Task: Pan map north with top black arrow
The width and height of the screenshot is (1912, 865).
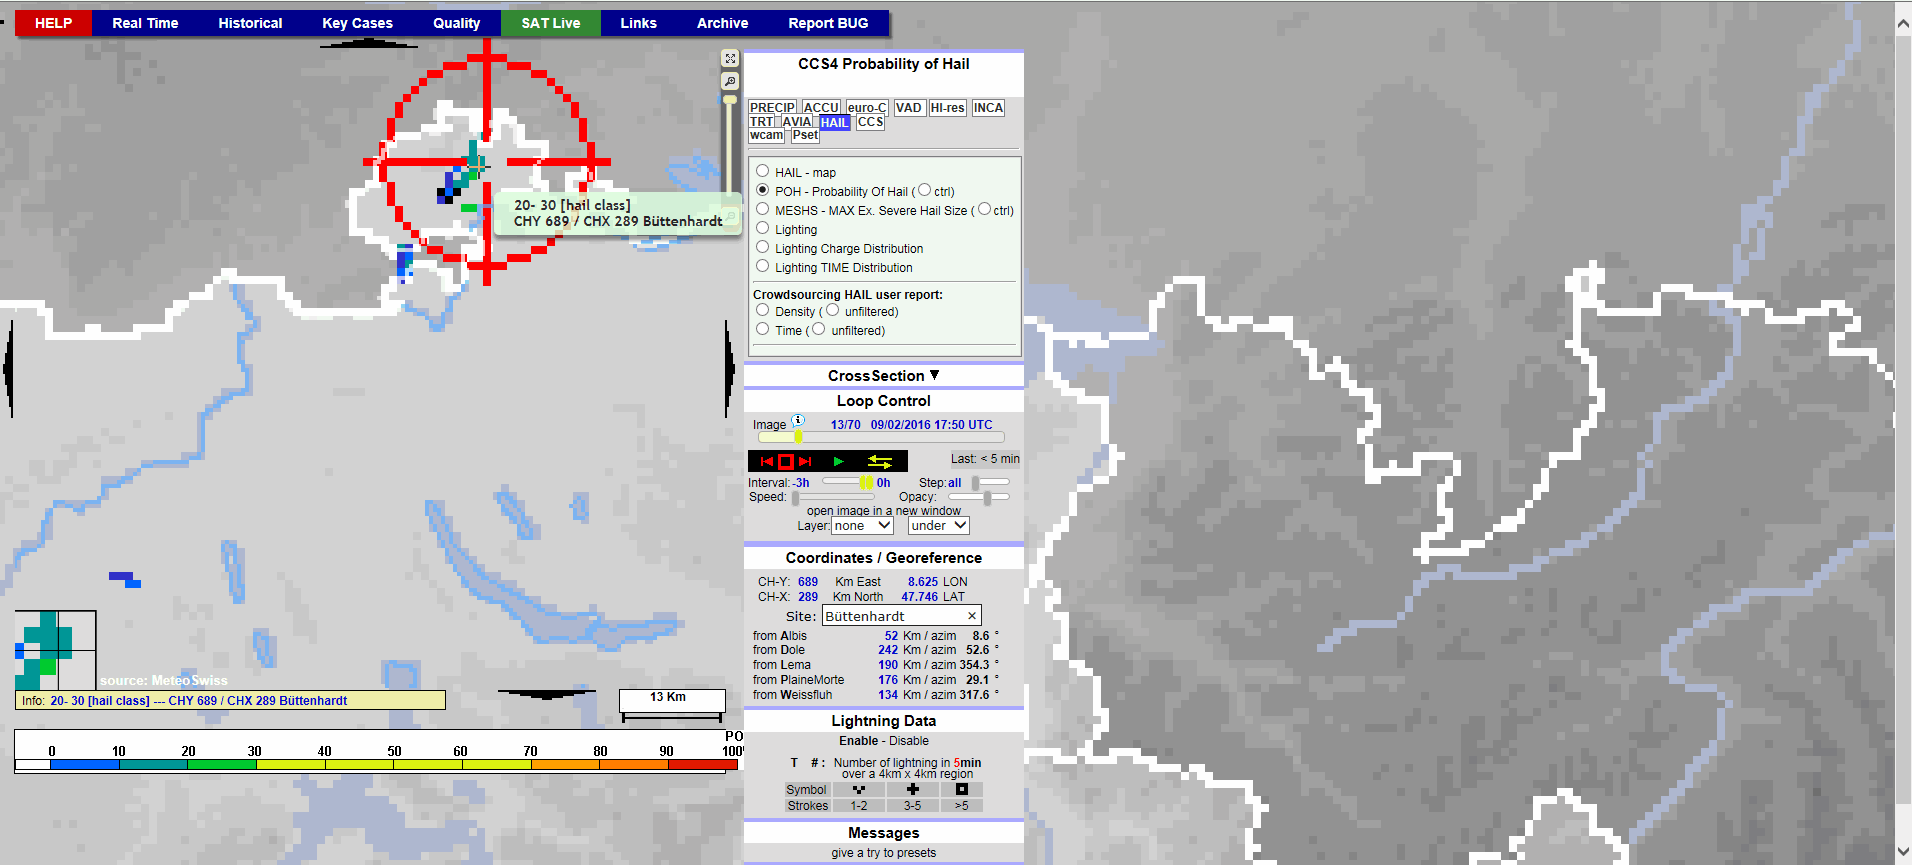Action: [x=369, y=43]
